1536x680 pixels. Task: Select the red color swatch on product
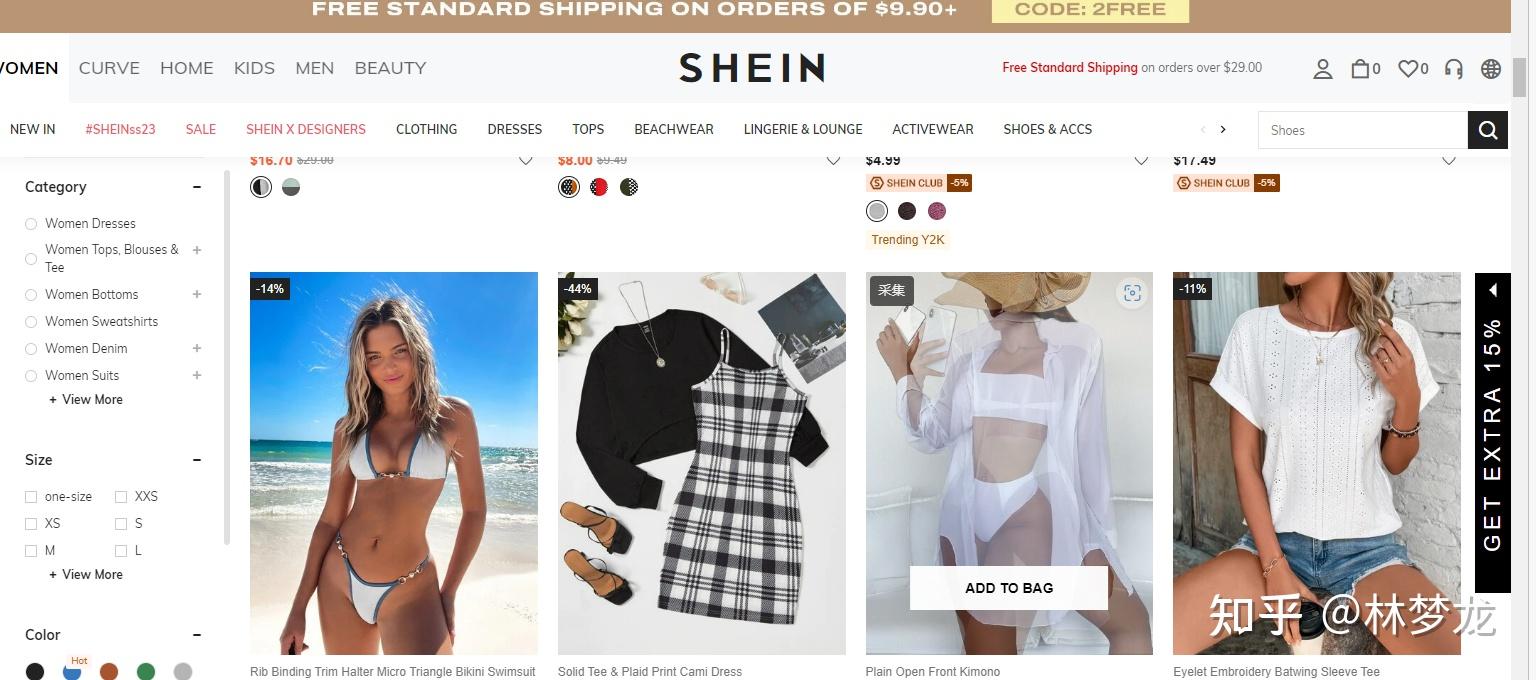(599, 187)
